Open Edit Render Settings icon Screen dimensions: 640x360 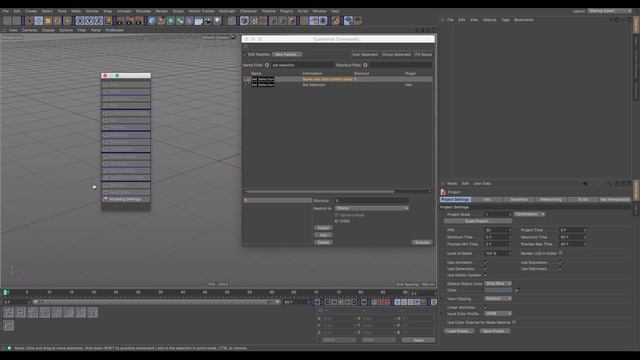pos(139,21)
